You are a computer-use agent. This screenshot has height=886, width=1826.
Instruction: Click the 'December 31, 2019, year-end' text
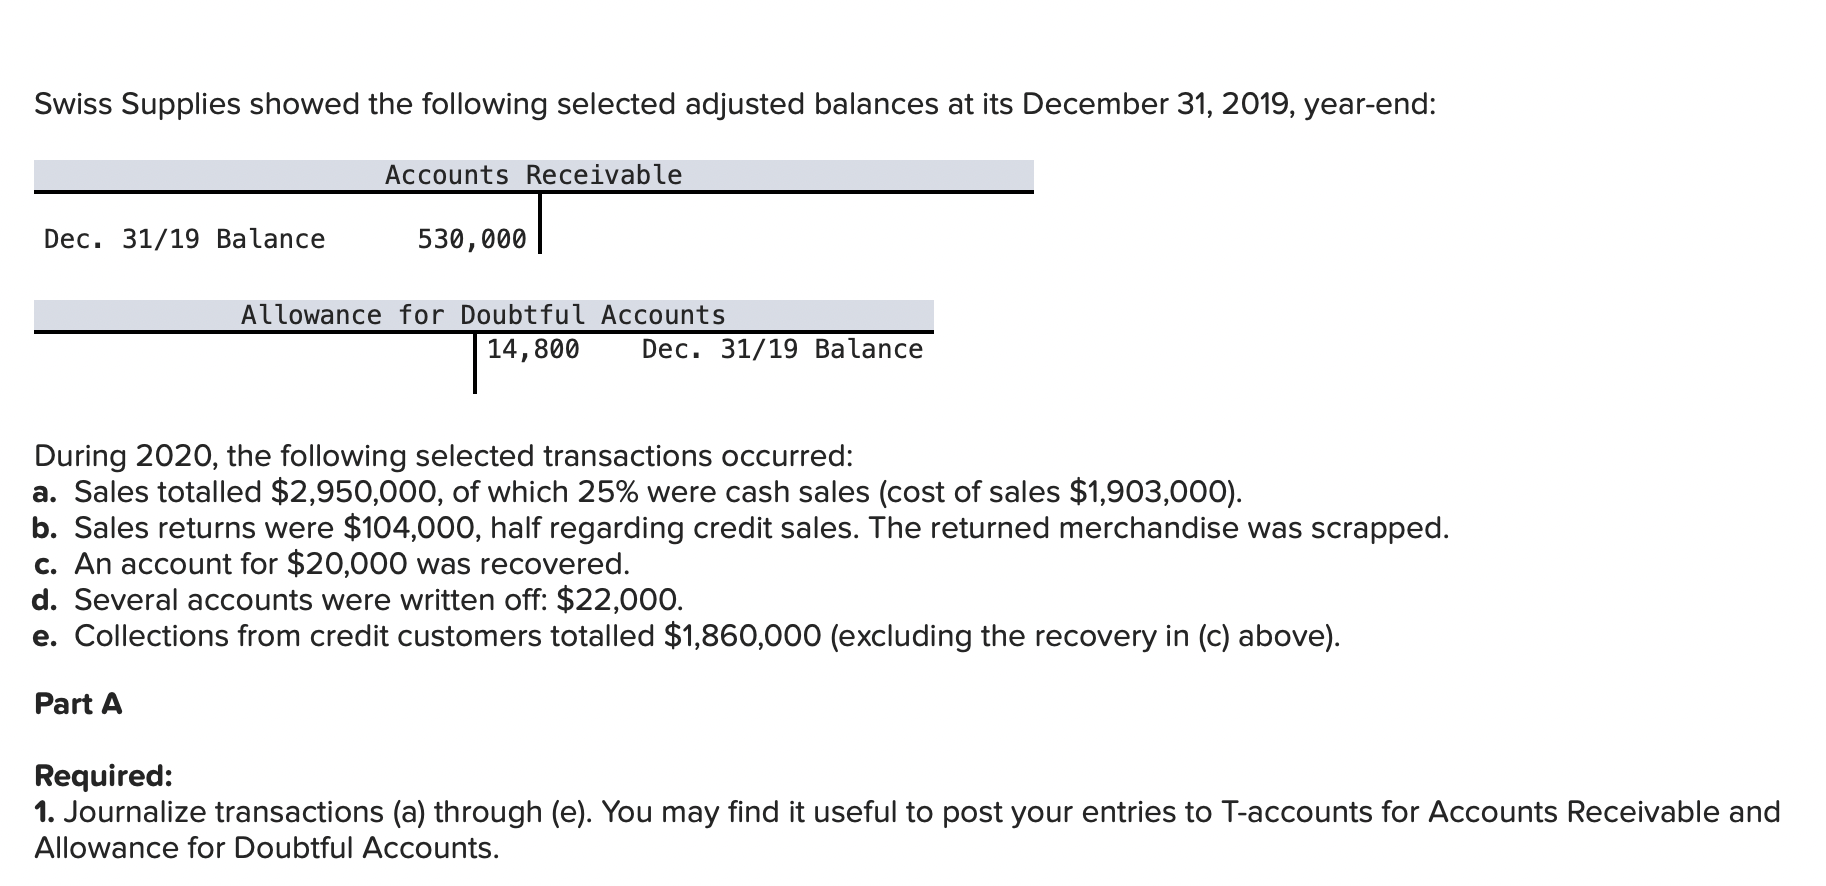coord(1229,104)
